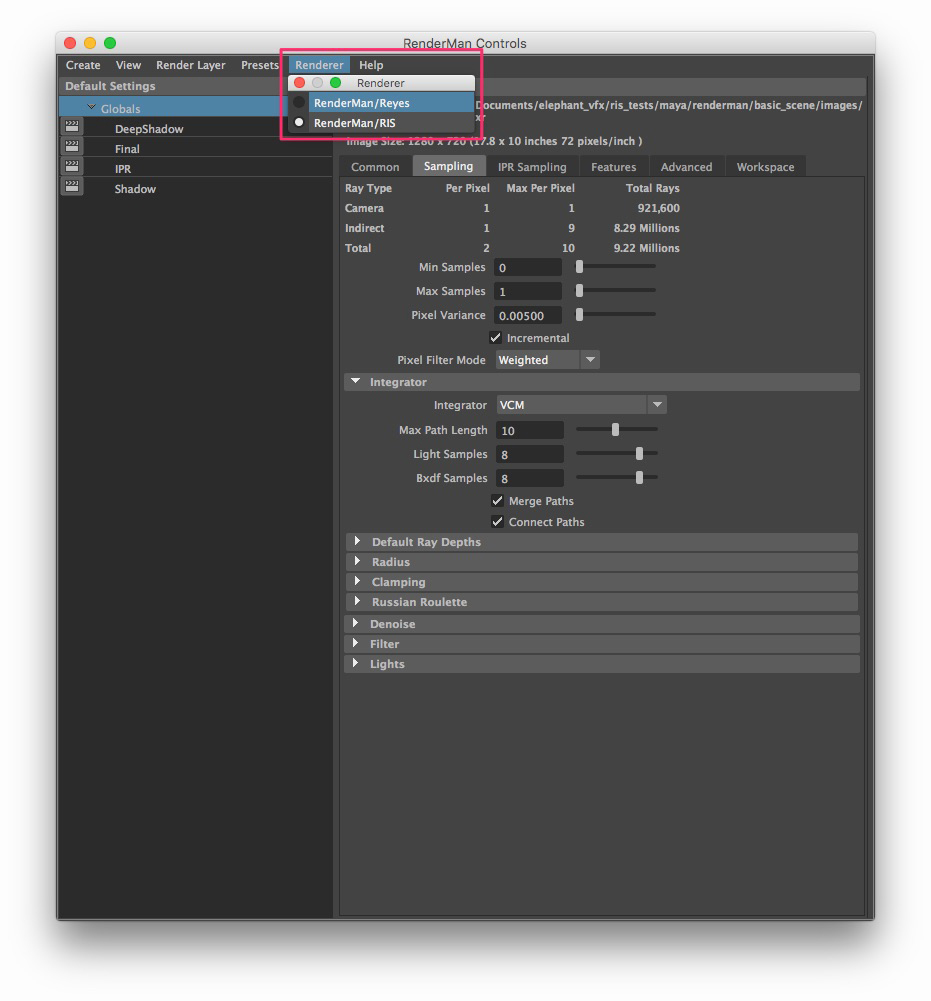Viewport: 931px width, 1001px height.
Task: Click the Max Samples slider handle
Action: 579,290
